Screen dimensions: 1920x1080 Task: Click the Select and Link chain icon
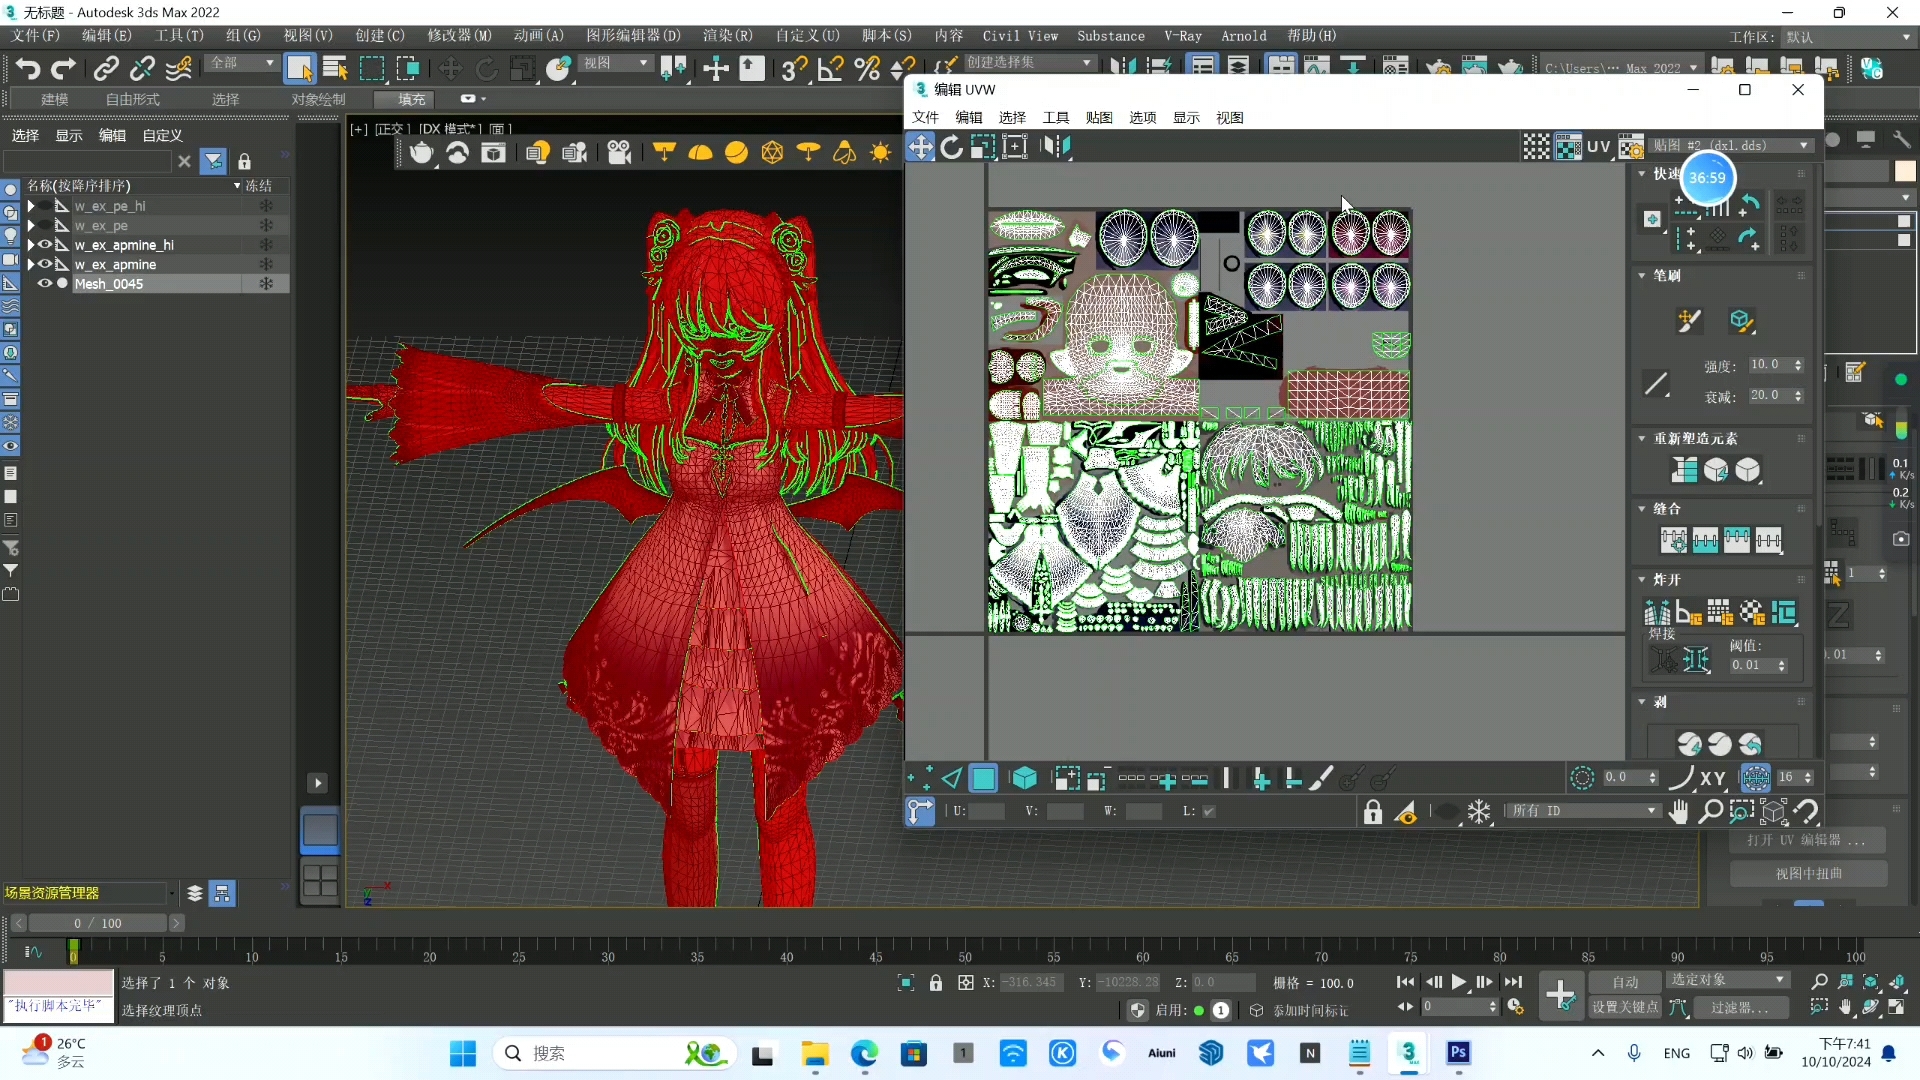(x=106, y=68)
